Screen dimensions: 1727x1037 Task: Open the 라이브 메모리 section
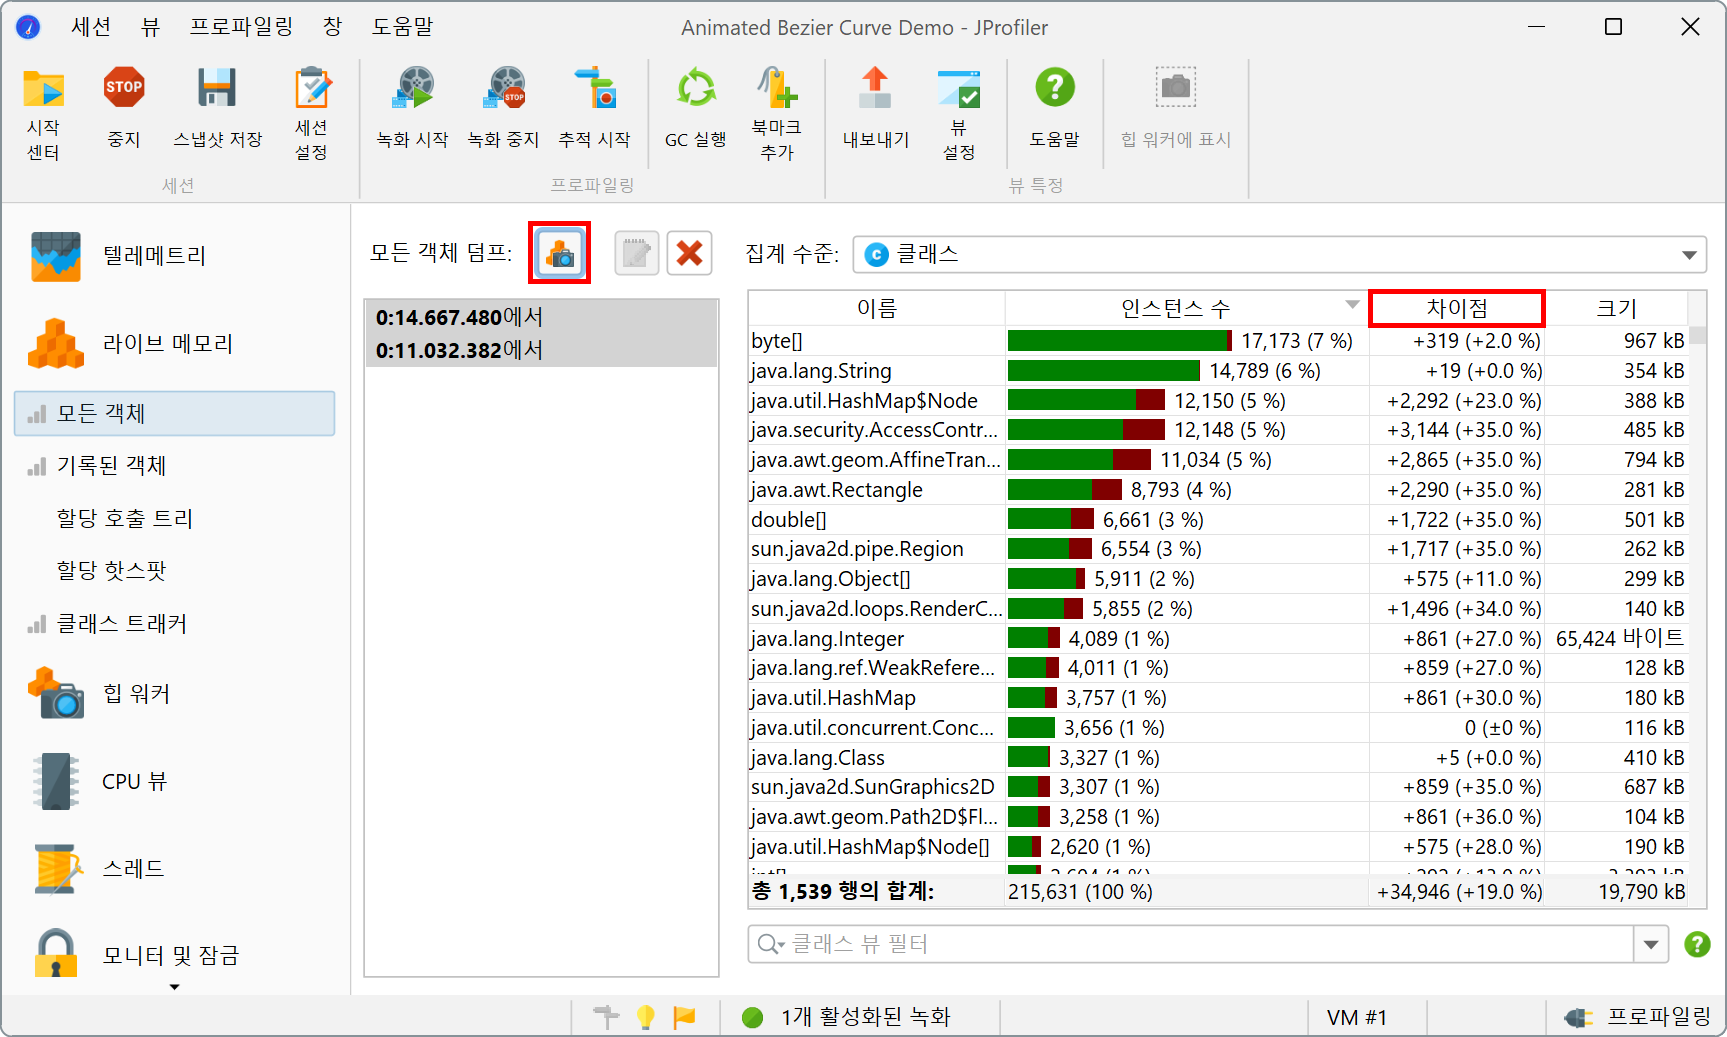pos(130,344)
